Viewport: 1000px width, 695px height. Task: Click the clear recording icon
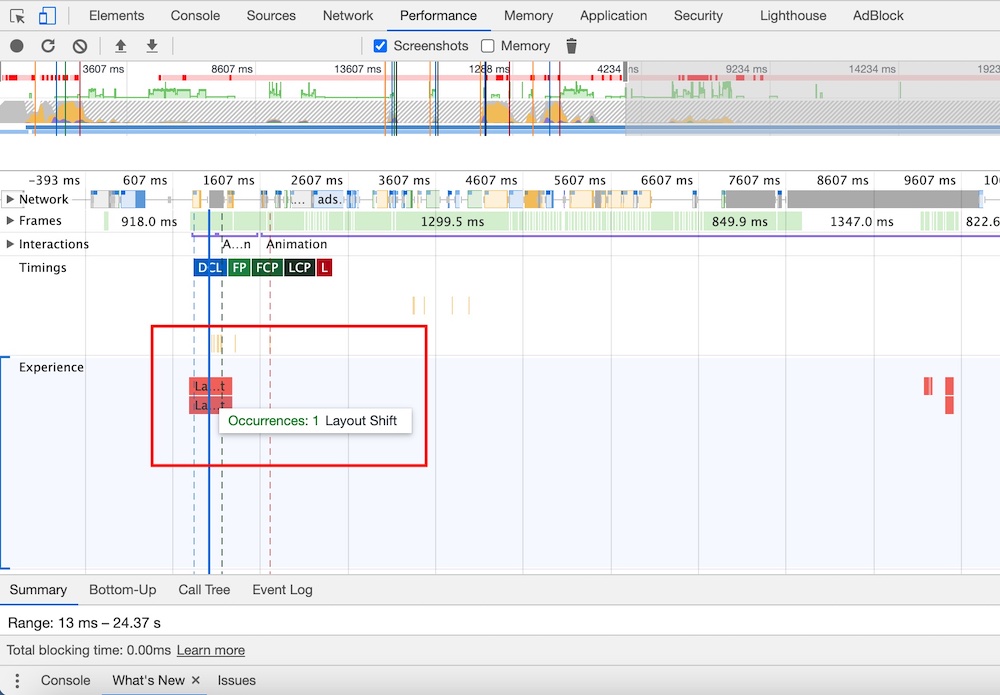click(80, 46)
